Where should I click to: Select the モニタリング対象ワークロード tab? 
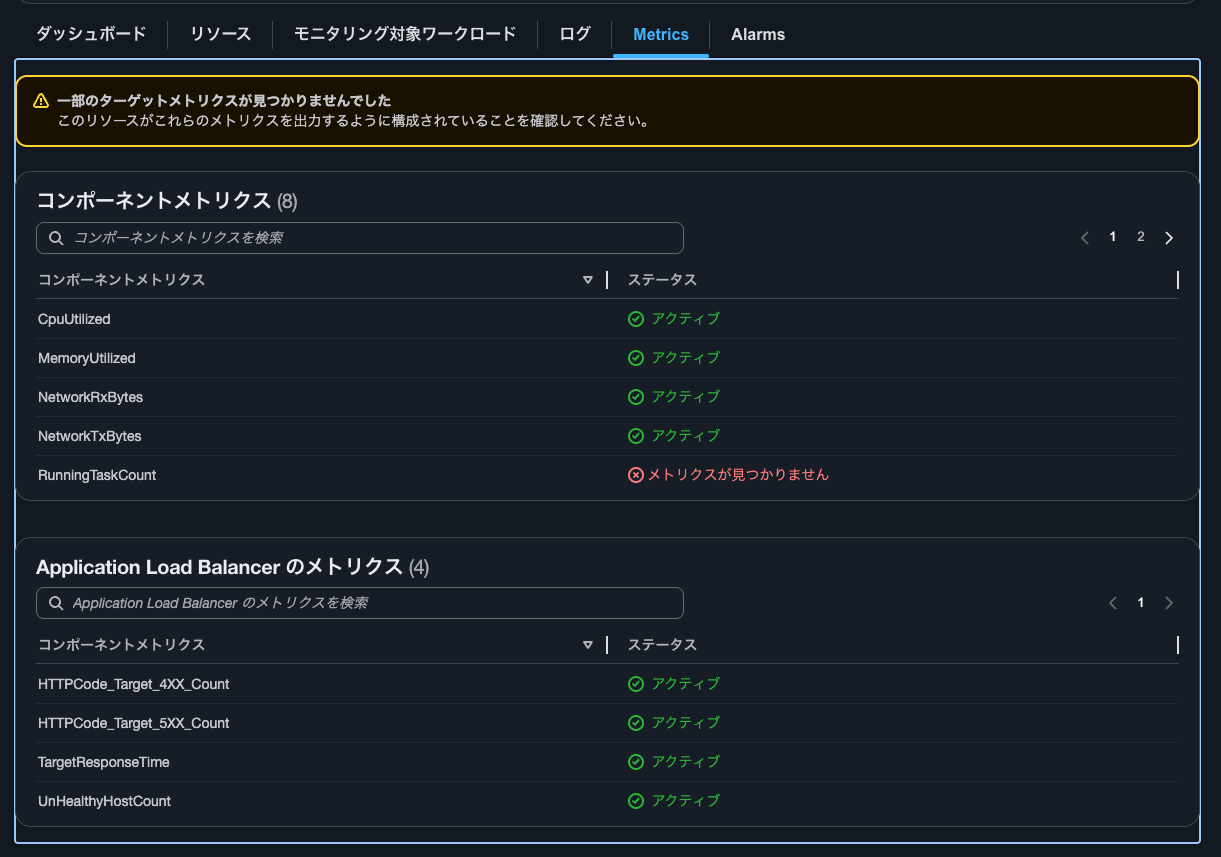[x=405, y=34]
